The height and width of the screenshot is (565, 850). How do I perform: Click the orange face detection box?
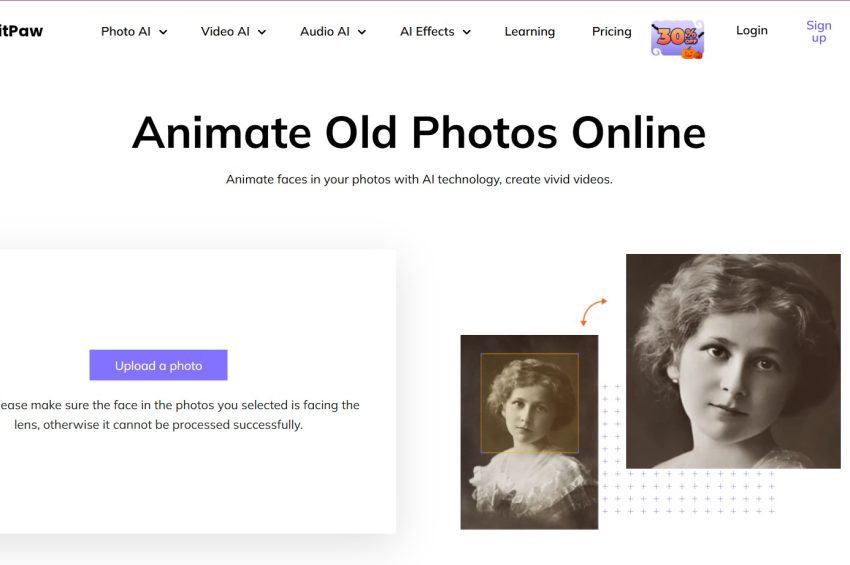click(529, 402)
